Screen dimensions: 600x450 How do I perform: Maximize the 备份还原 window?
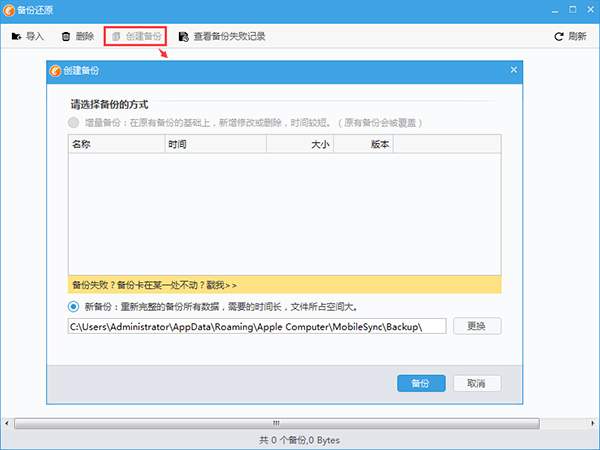(572, 10)
